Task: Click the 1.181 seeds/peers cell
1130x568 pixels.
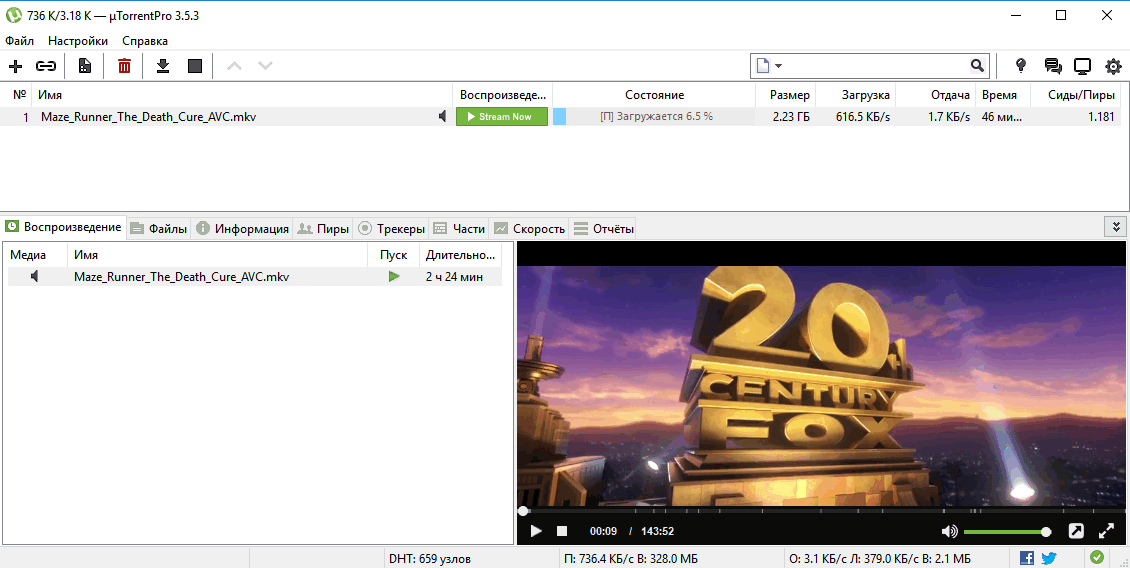Action: 1100,117
